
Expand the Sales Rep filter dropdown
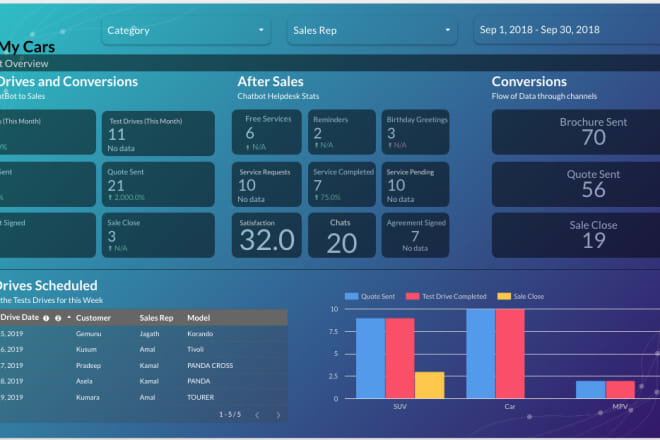372,30
